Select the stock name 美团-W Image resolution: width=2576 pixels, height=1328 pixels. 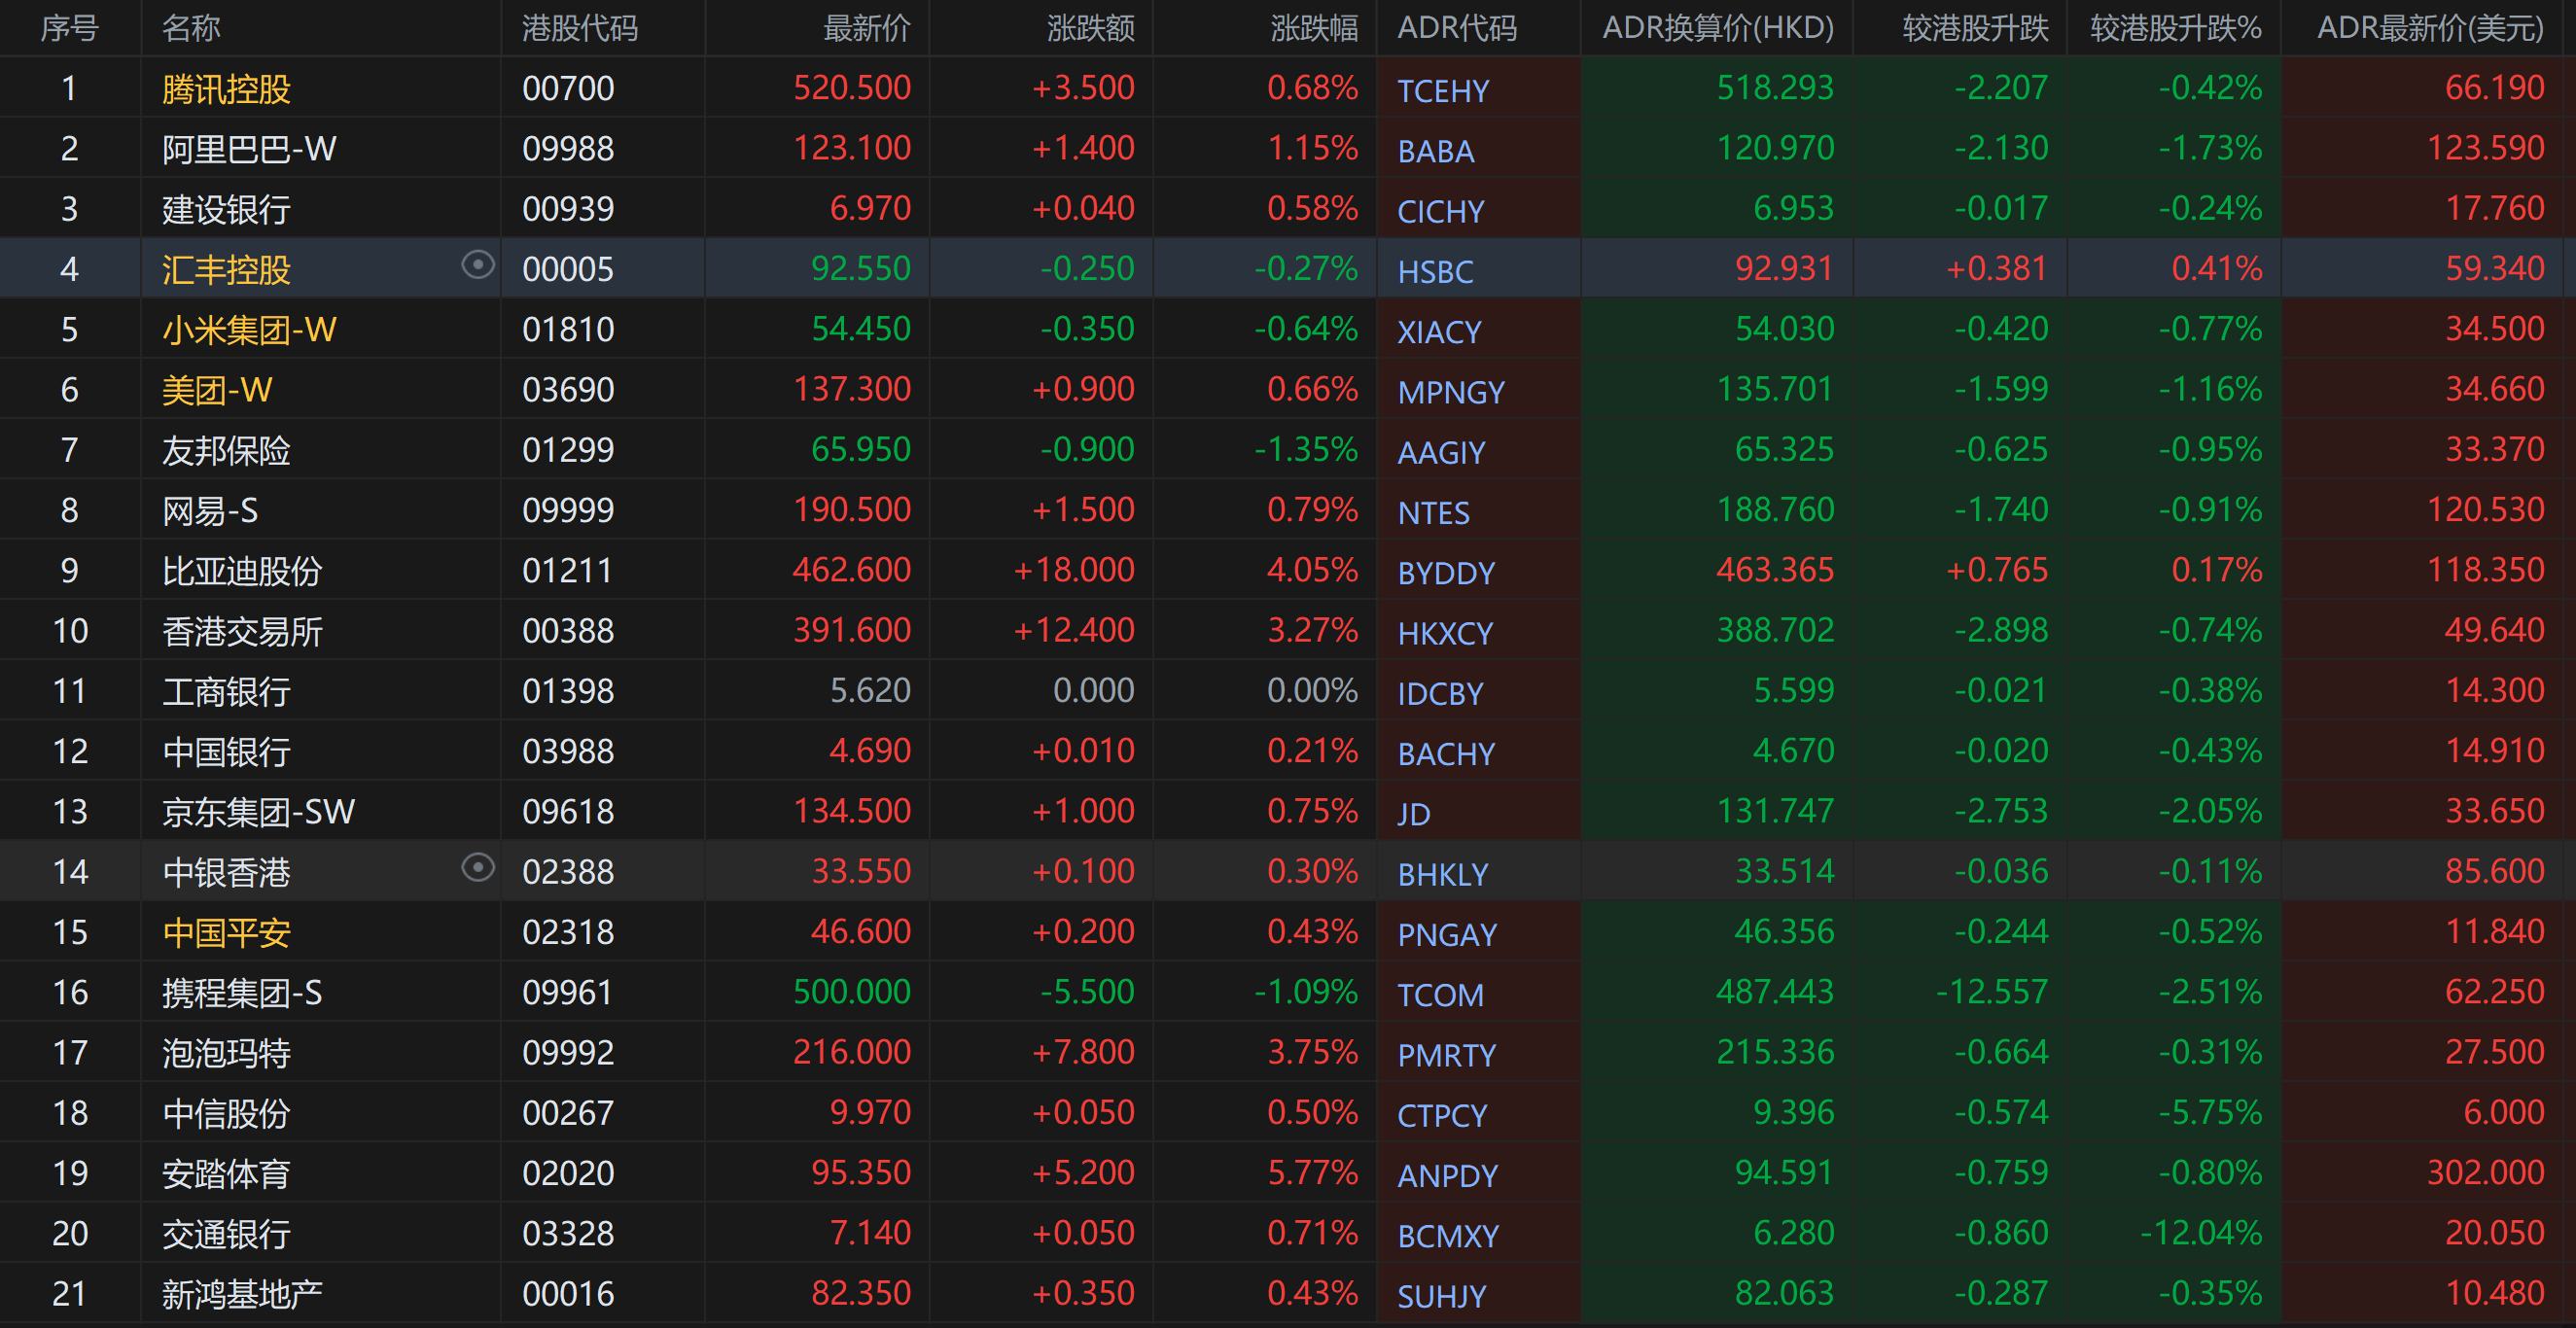tap(217, 390)
